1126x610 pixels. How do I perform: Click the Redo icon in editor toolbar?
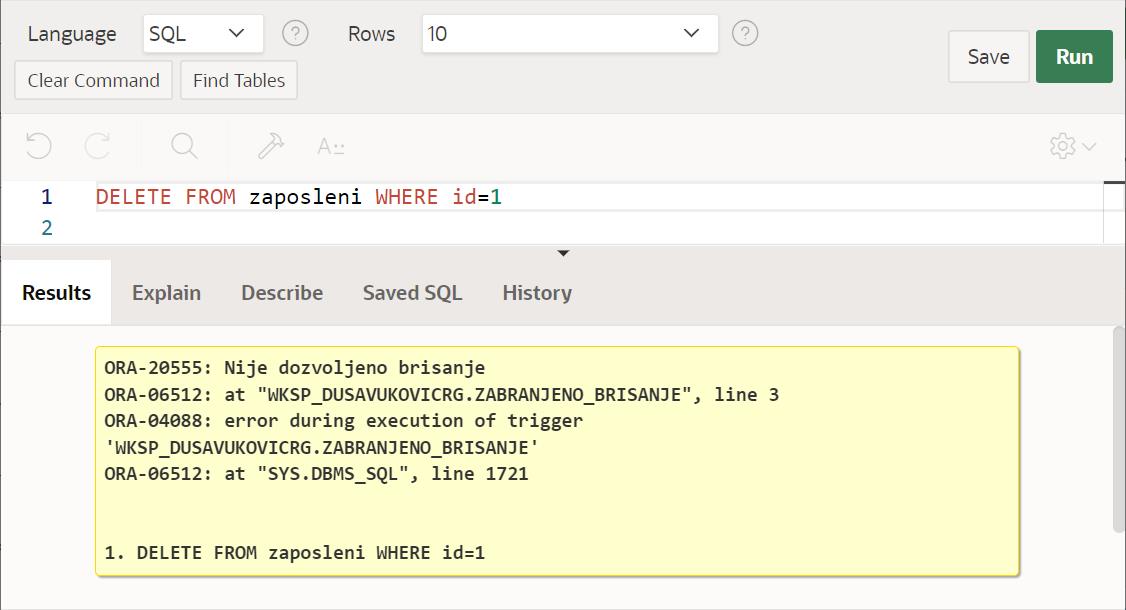[97, 146]
